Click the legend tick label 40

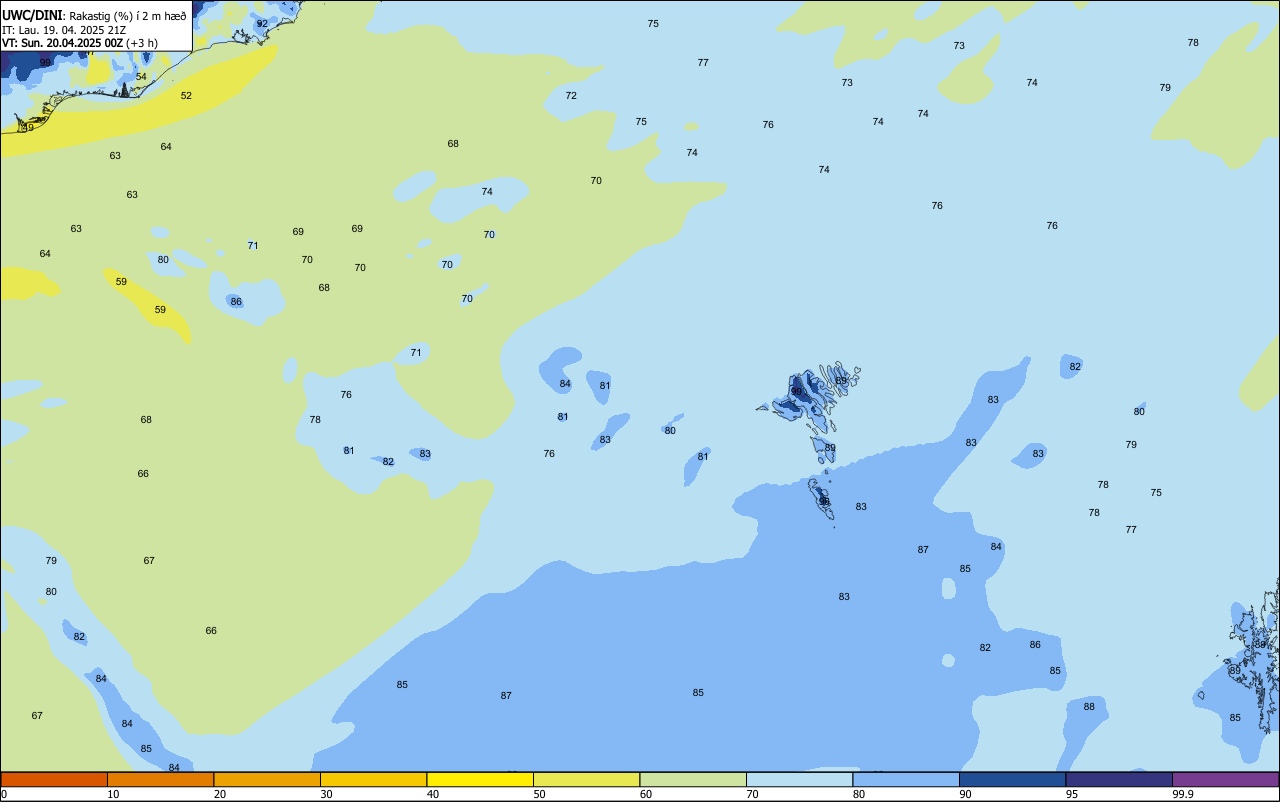(x=433, y=794)
